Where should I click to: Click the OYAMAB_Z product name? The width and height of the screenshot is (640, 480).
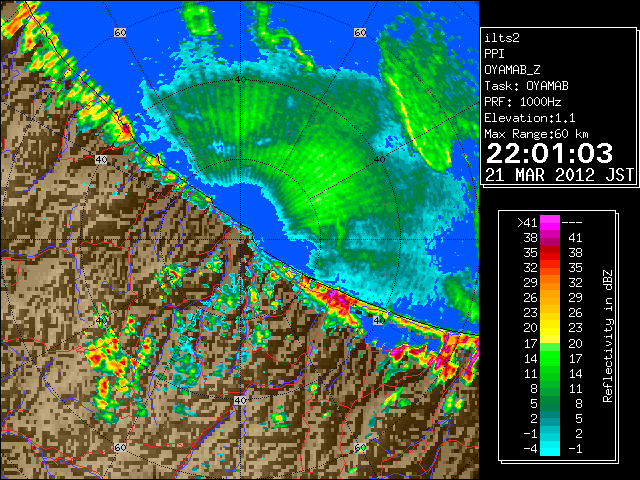point(512,70)
